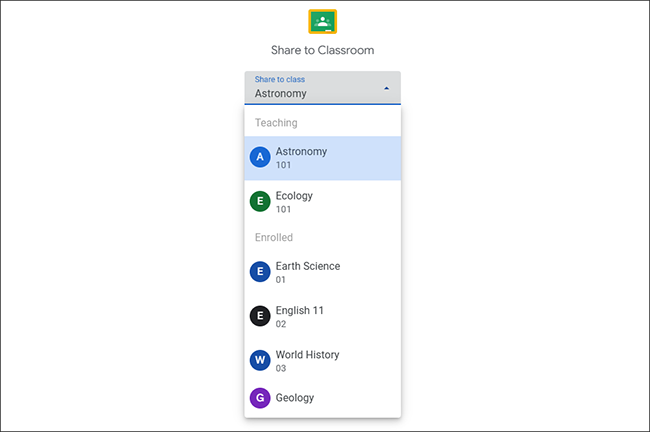Click the purple G avatar for Geology

pyautogui.click(x=260, y=398)
